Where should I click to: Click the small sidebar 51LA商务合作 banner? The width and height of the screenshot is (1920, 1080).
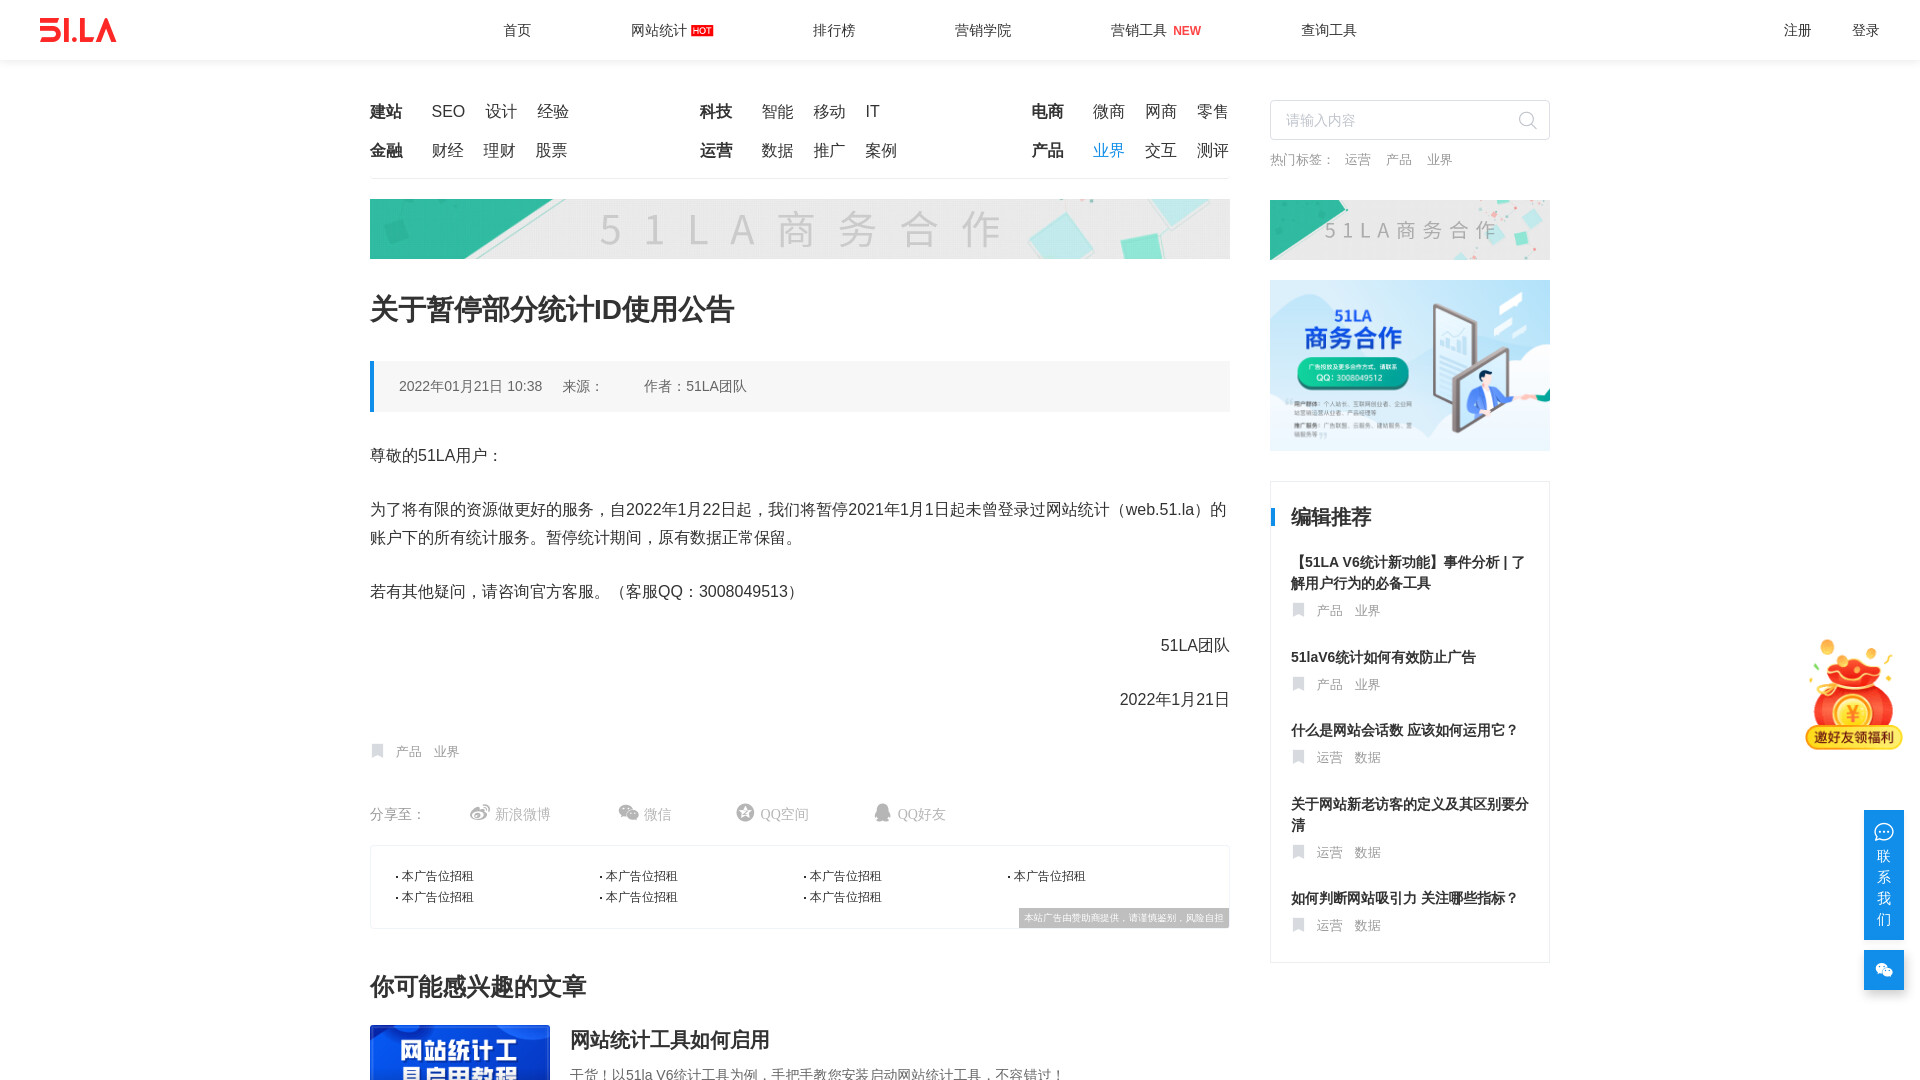pyautogui.click(x=1410, y=230)
